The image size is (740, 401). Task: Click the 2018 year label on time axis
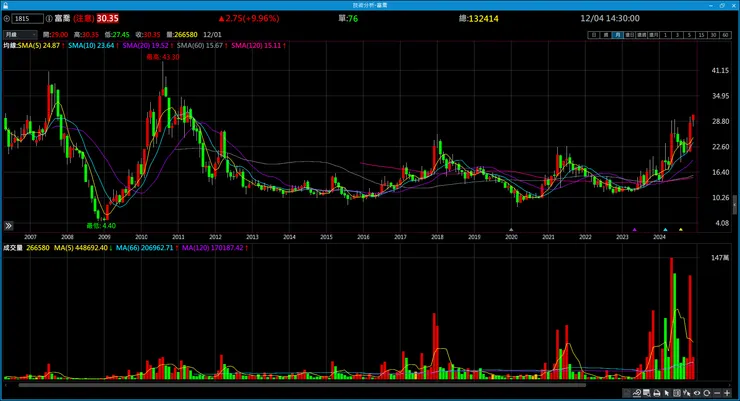pyautogui.click(x=437, y=237)
